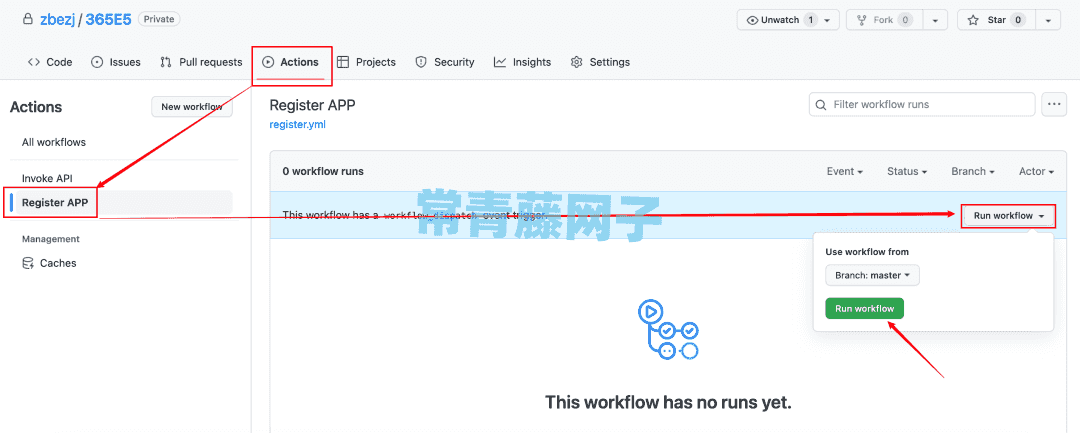
Task: Click the '0 workflow runs' text
Action: 323,171
